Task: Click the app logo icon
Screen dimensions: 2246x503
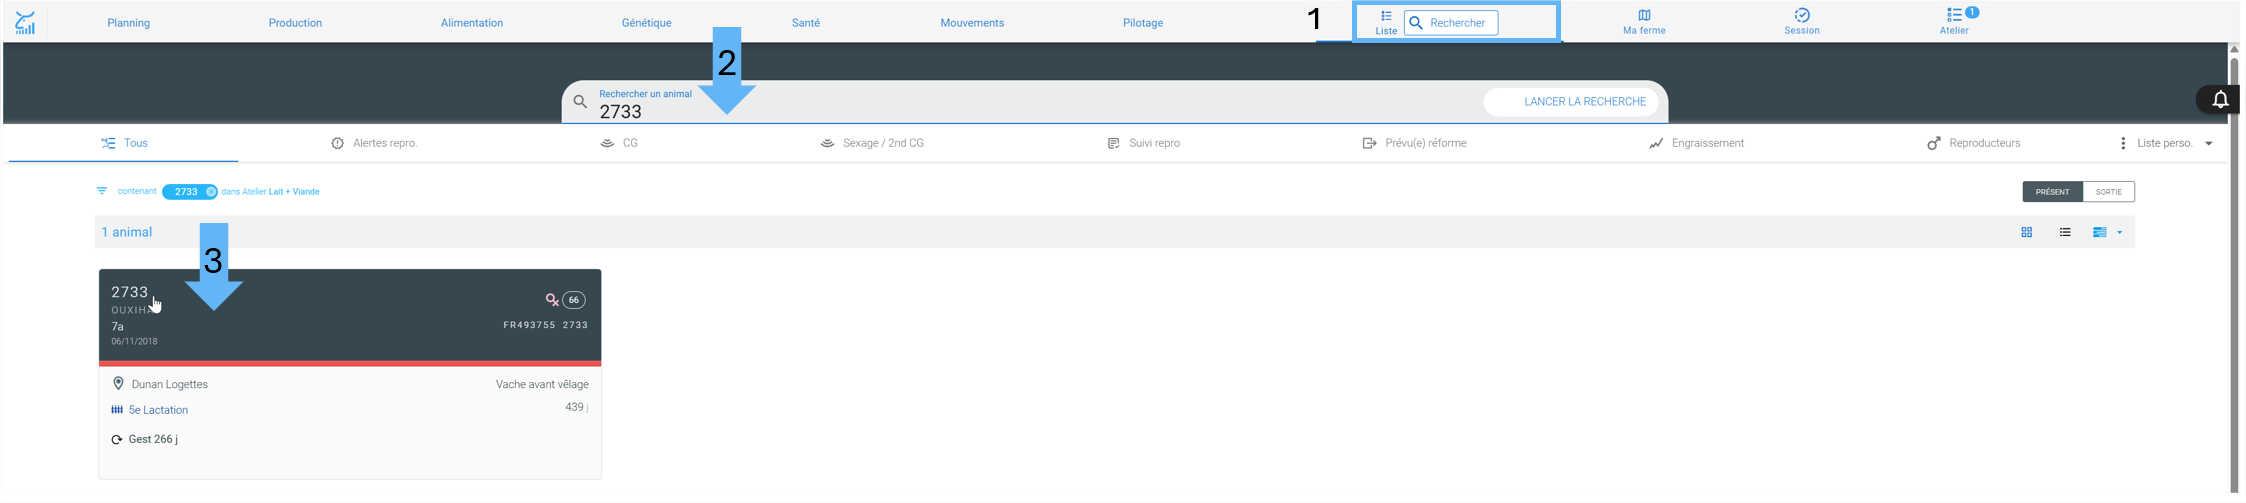Action: [x=25, y=22]
